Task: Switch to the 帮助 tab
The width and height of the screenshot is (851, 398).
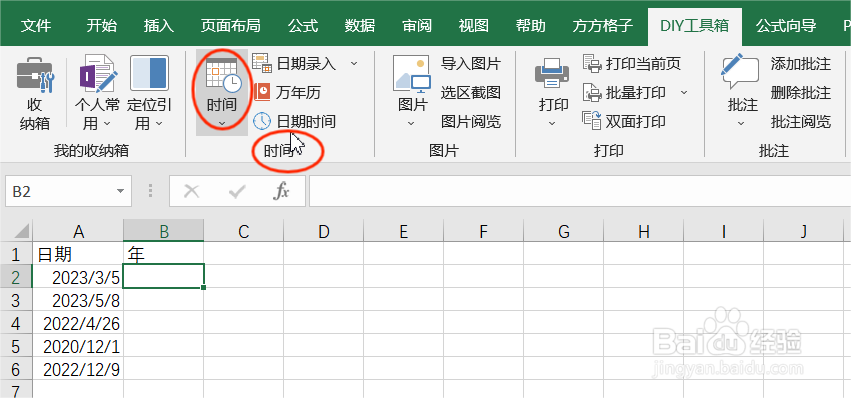Action: (x=531, y=26)
